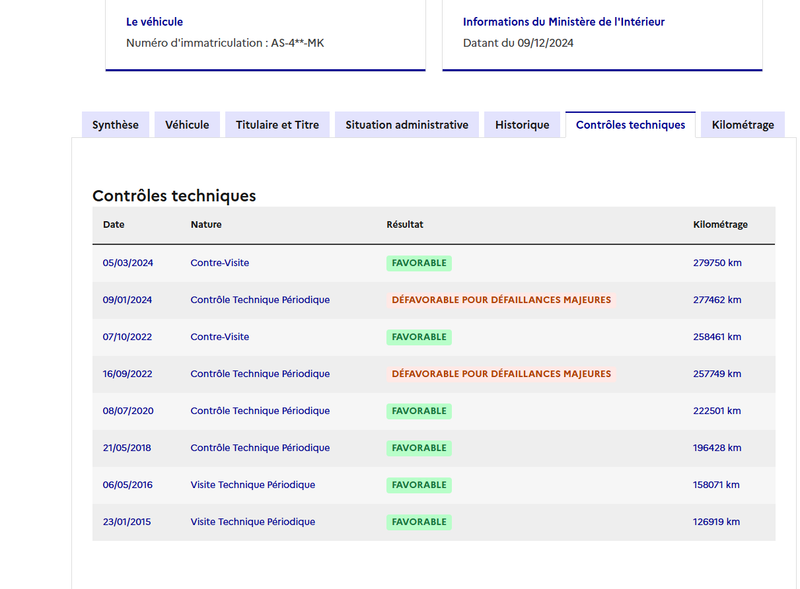Select the Situation administrative tab
Screen dimensions: 800x589
[407, 125]
